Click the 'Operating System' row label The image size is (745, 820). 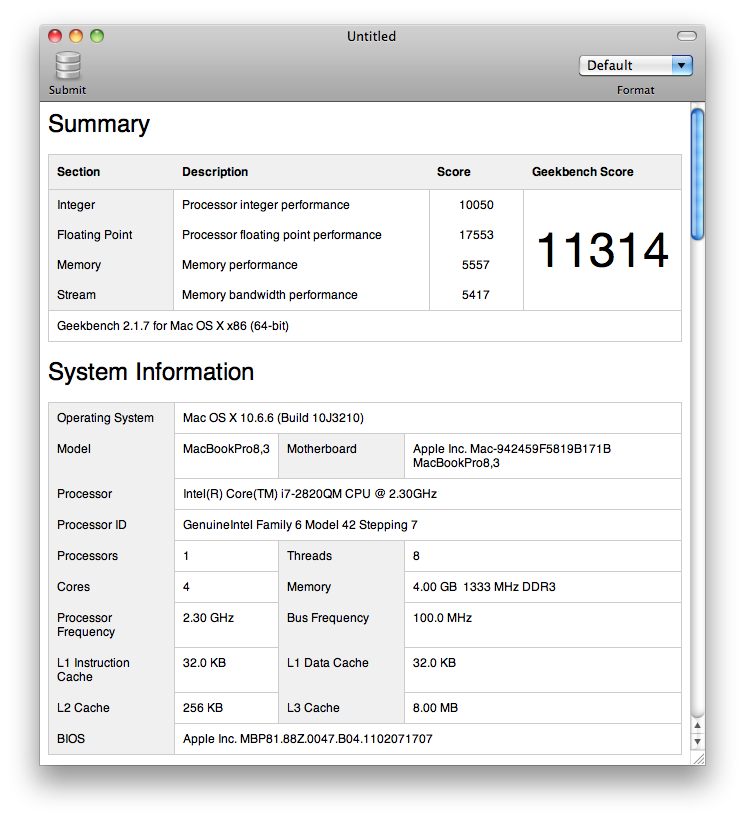(105, 418)
